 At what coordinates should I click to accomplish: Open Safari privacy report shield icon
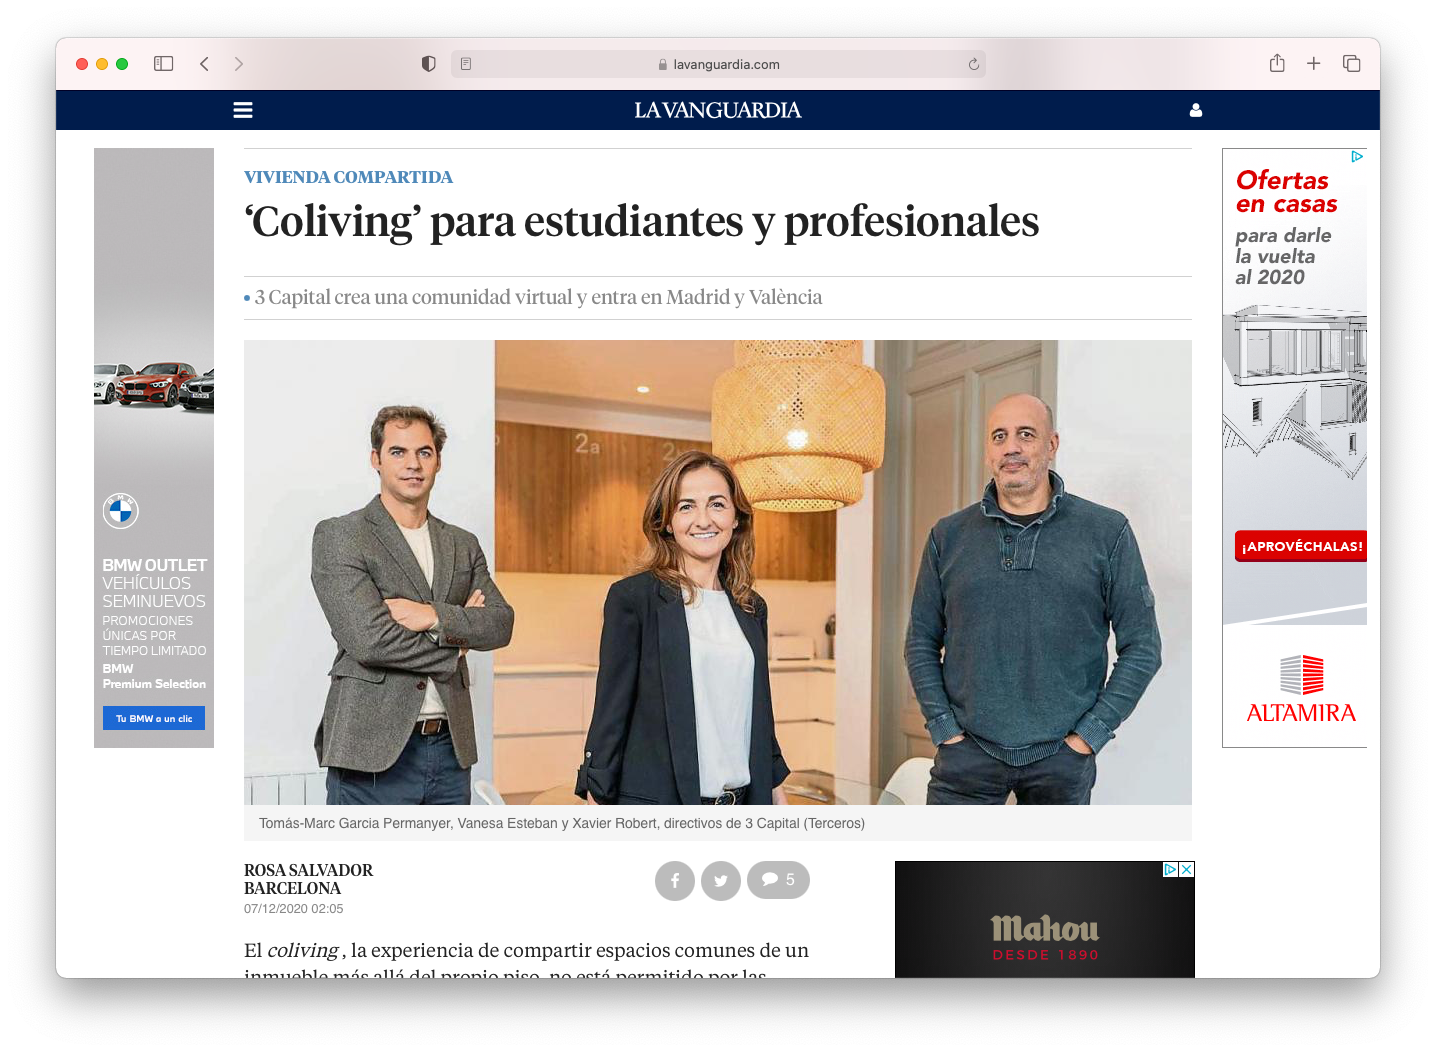click(429, 64)
